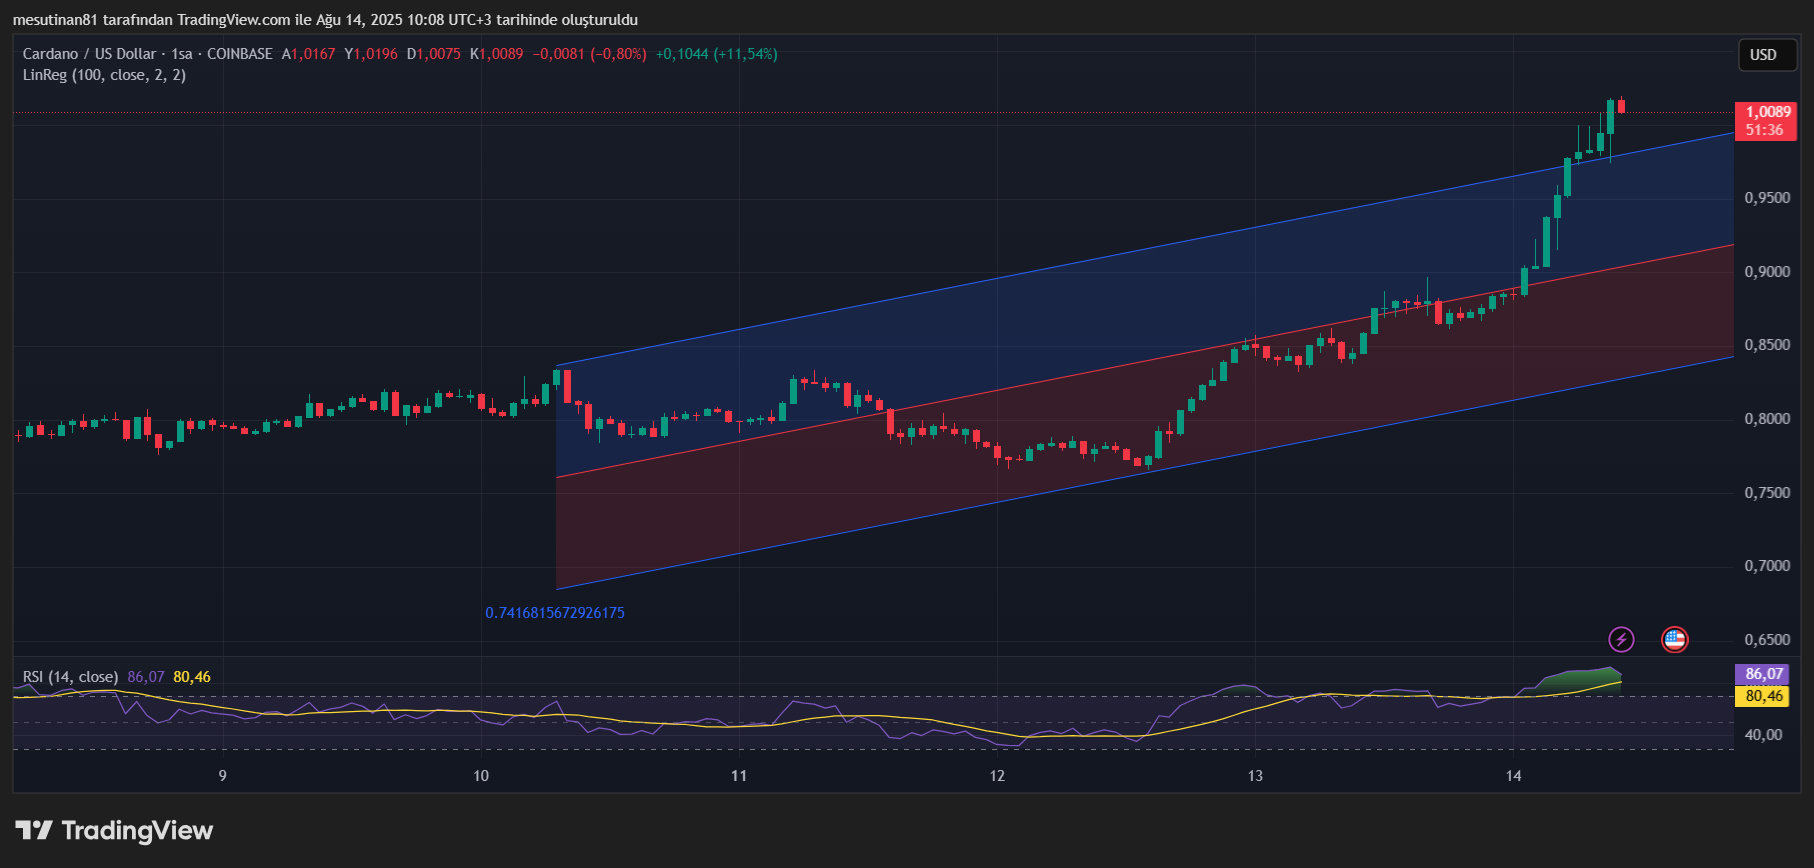Image resolution: width=1814 pixels, height=868 pixels.
Task: Click the COINBASE exchange name in header
Action: coord(240,54)
